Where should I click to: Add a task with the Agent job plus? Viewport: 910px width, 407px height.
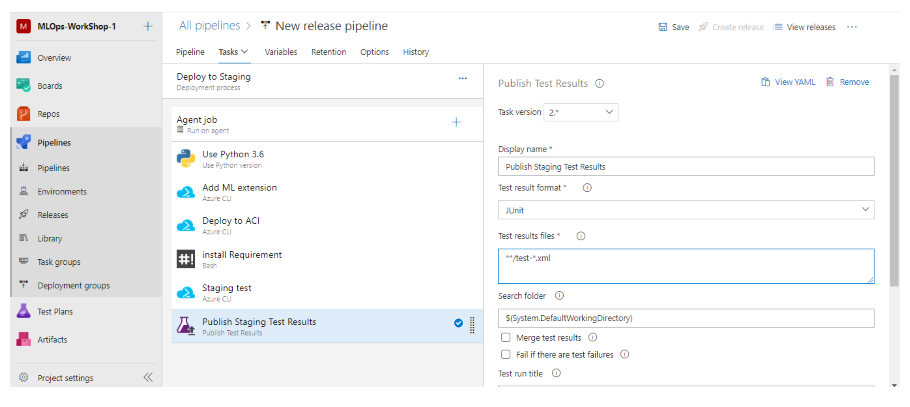pyautogui.click(x=456, y=122)
